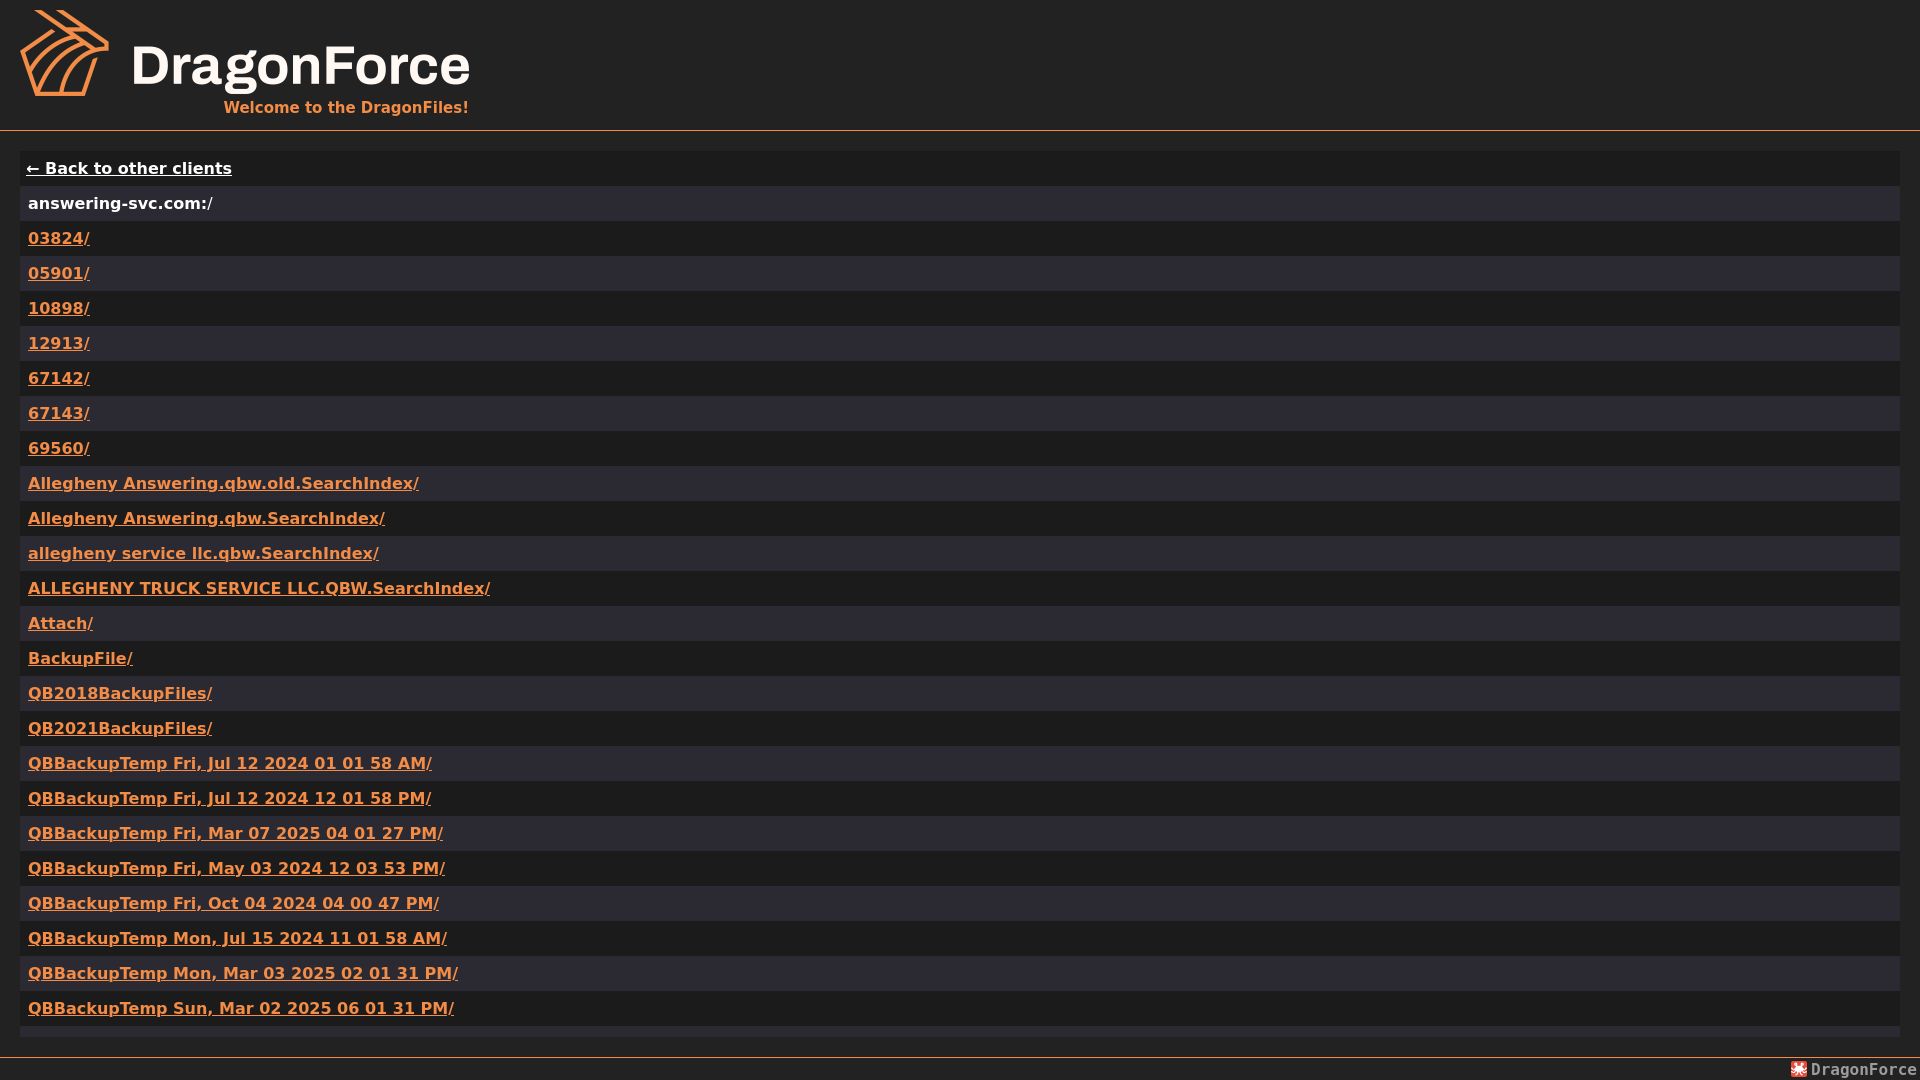The width and height of the screenshot is (1920, 1080).
Task: Open QBBackupTemp Sun, Mar 02 2025 folder
Action: (x=241, y=1008)
